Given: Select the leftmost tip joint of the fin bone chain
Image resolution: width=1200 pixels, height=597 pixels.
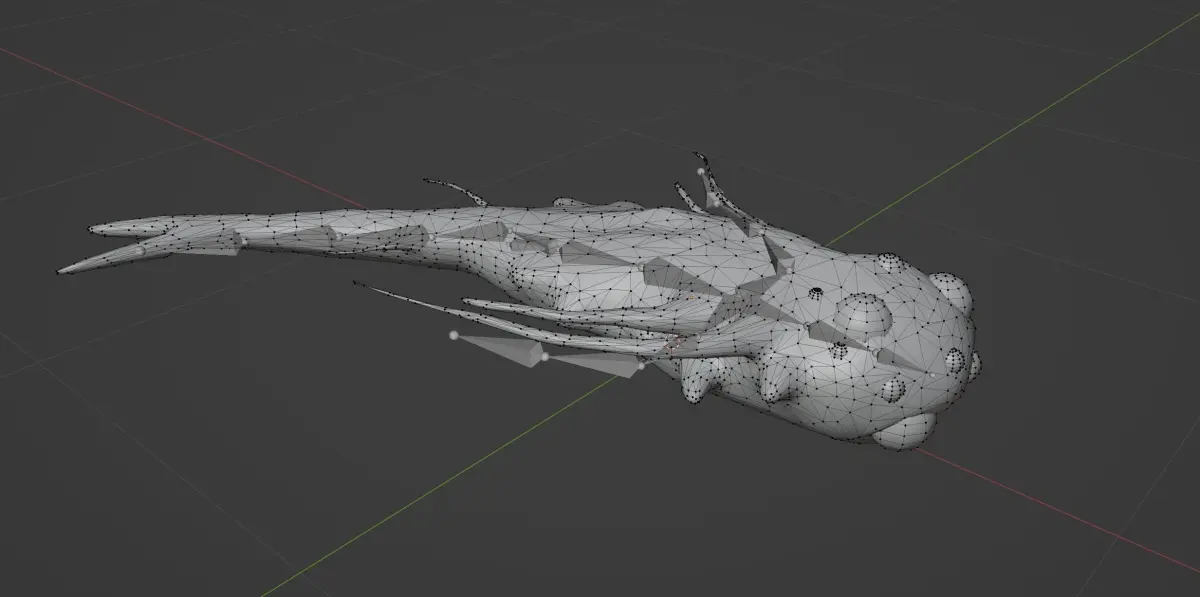Looking at the screenshot, I should point(454,335).
